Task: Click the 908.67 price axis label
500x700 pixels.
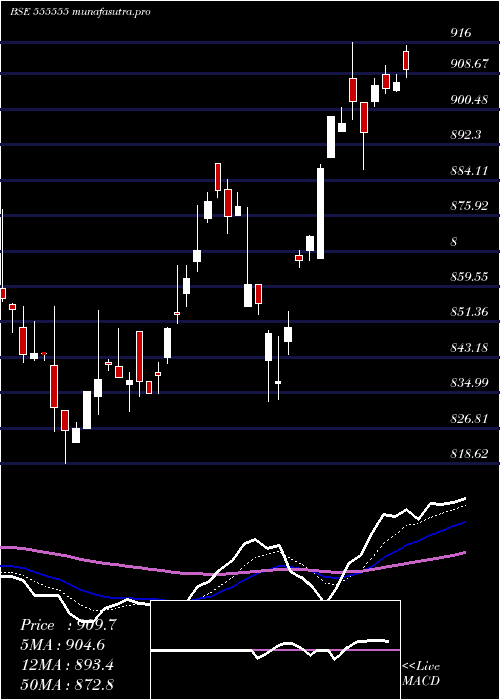Action: click(469, 64)
